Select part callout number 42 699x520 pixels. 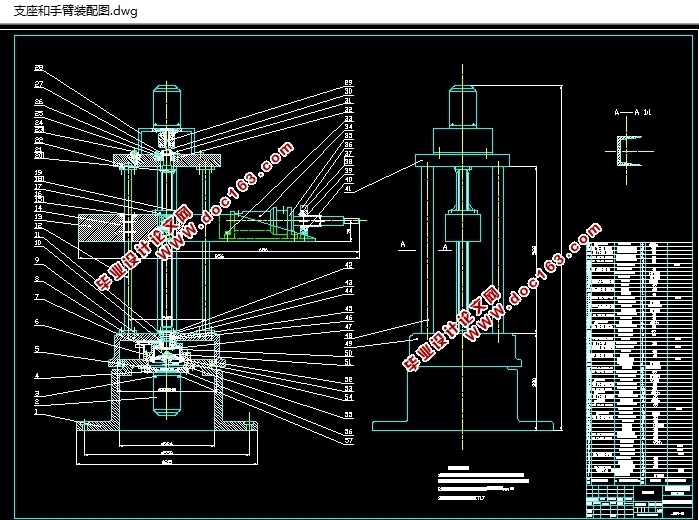(x=348, y=265)
